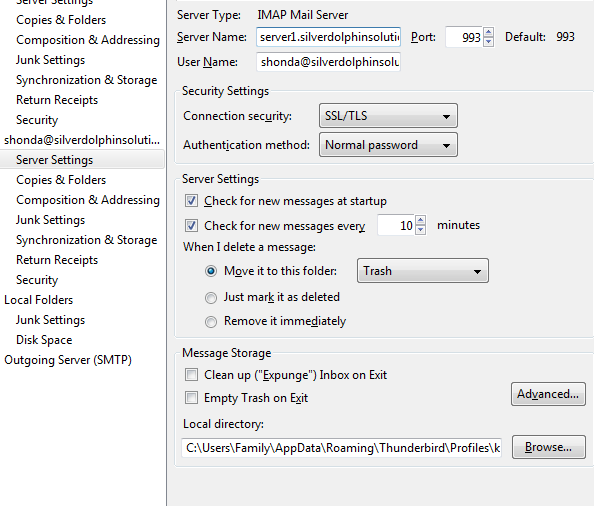Enable Clean up Expunge Inbox on Exit
The width and height of the screenshot is (594, 506).
[x=191, y=375]
